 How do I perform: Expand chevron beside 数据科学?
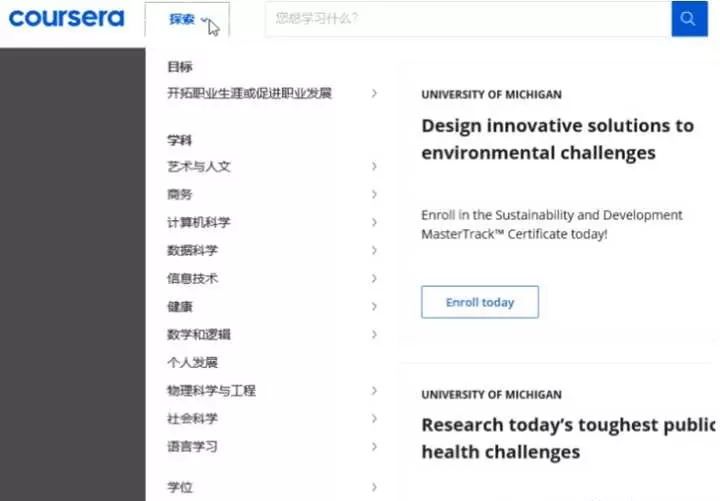pos(374,250)
